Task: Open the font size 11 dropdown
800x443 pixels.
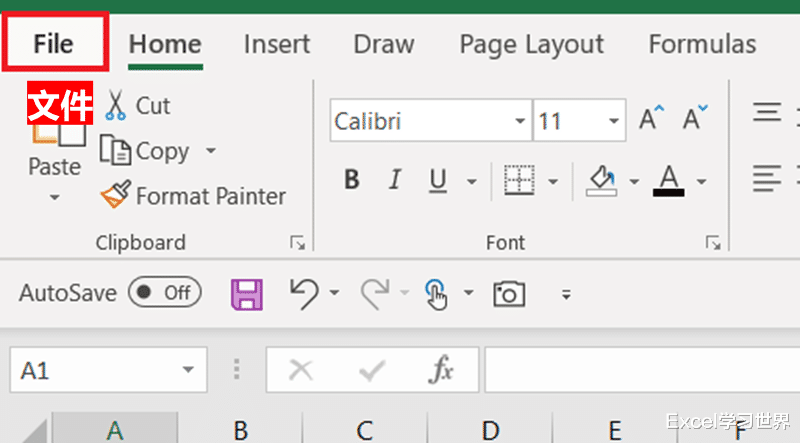Action: tap(613, 121)
